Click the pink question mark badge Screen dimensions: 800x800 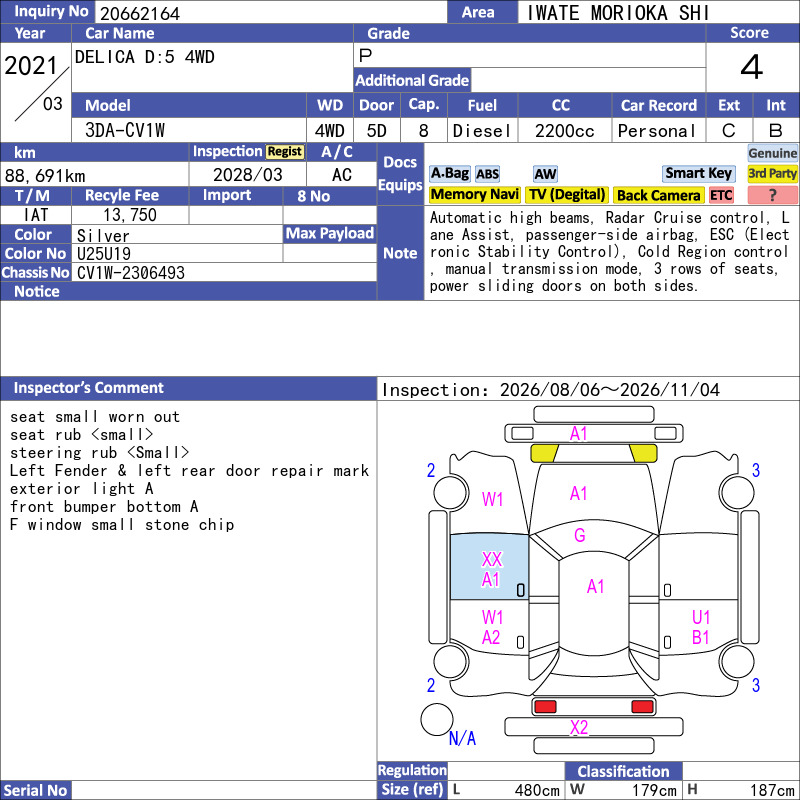(772, 195)
